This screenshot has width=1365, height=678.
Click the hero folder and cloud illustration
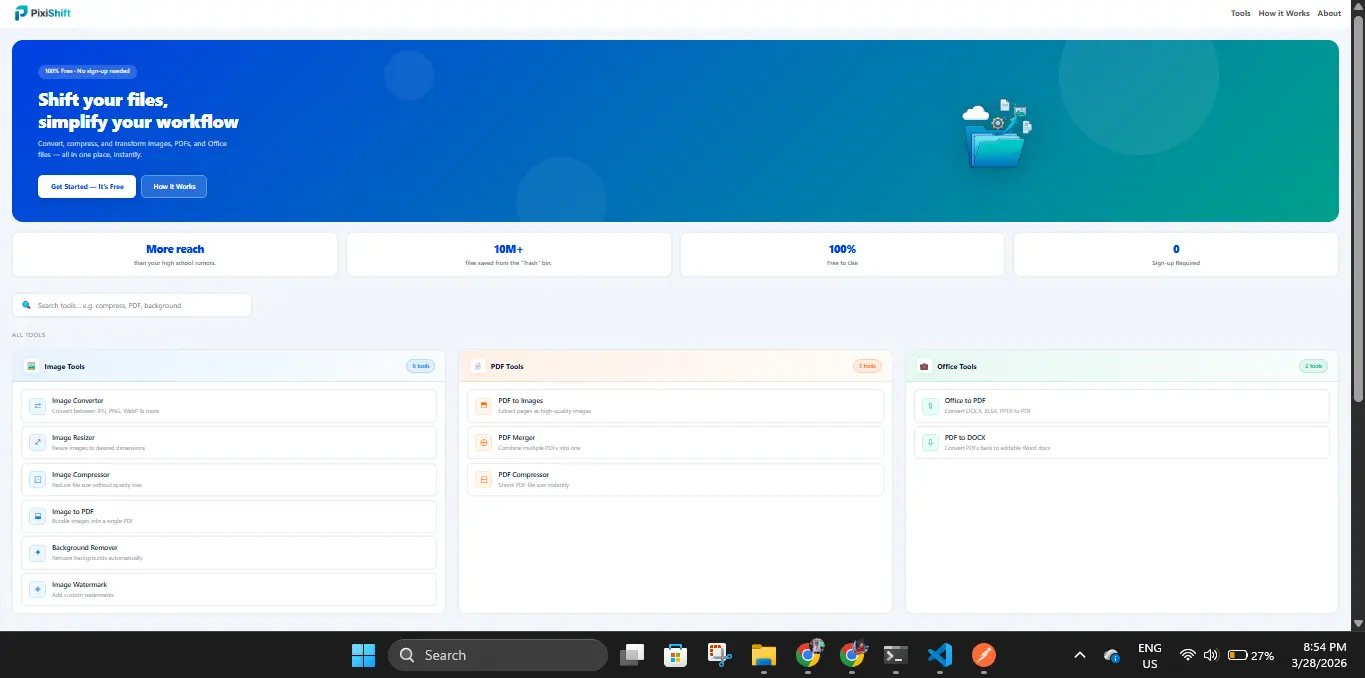pos(997,133)
